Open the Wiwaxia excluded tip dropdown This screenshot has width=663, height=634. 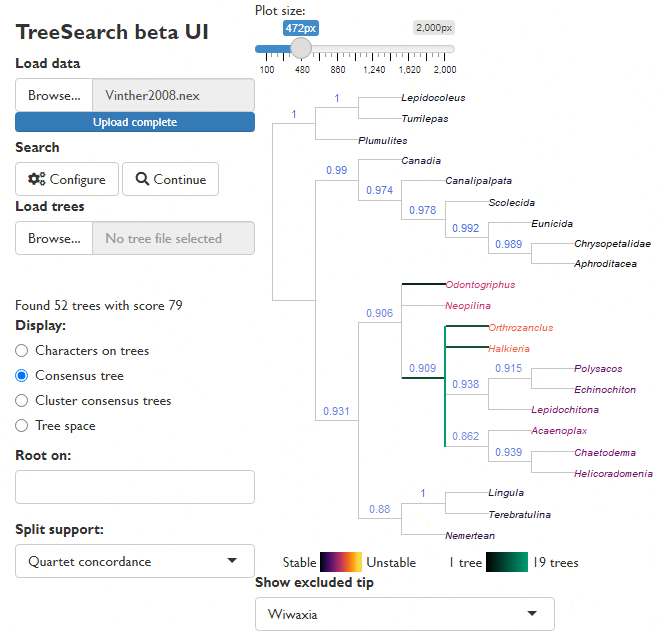click(405, 614)
